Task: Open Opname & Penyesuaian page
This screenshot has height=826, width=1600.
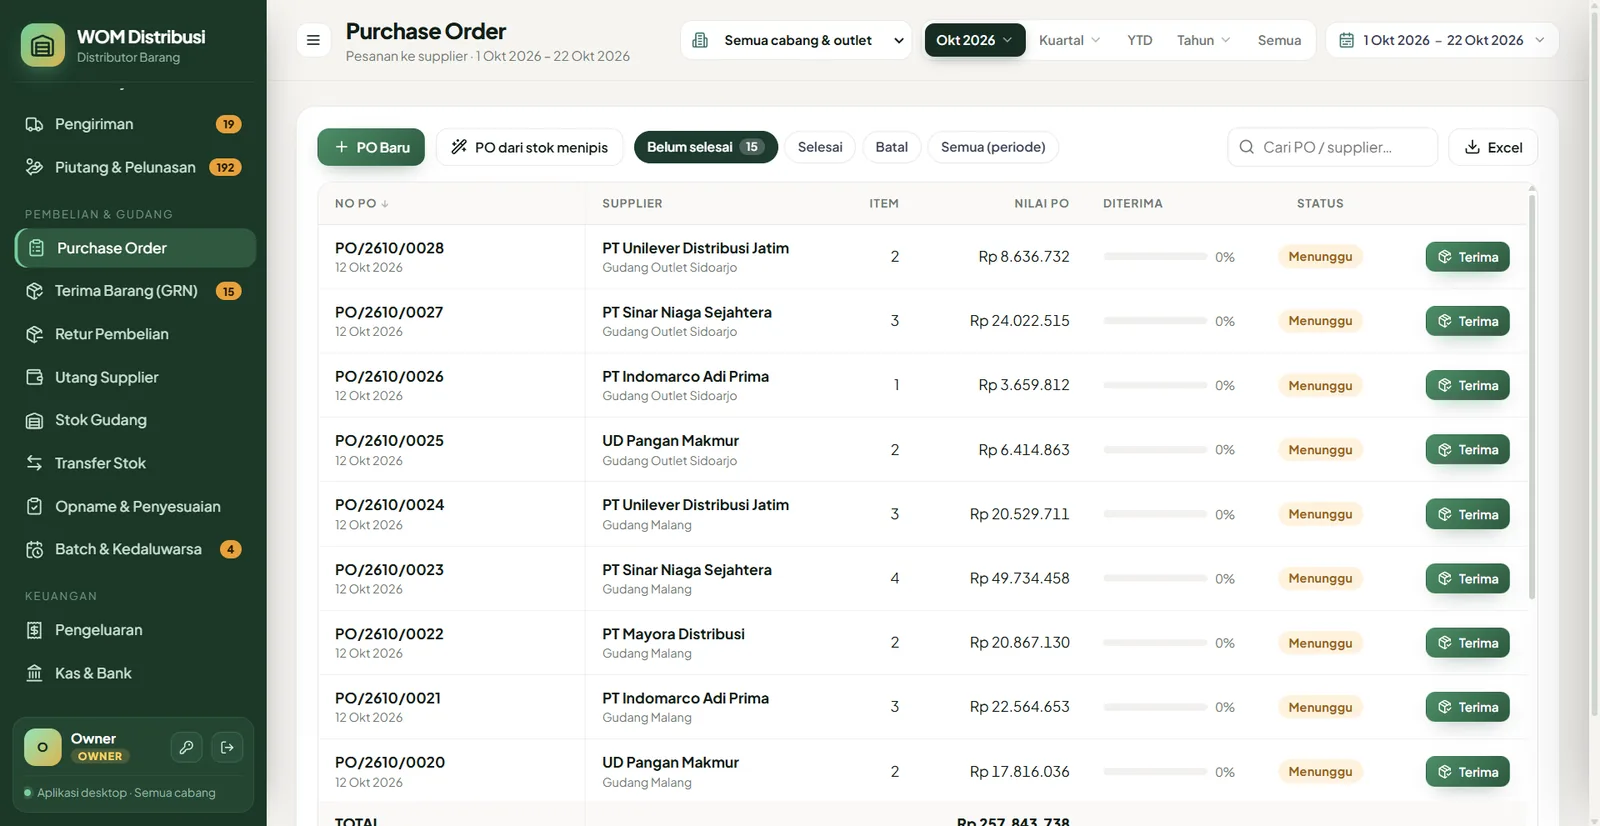Action: (135, 506)
